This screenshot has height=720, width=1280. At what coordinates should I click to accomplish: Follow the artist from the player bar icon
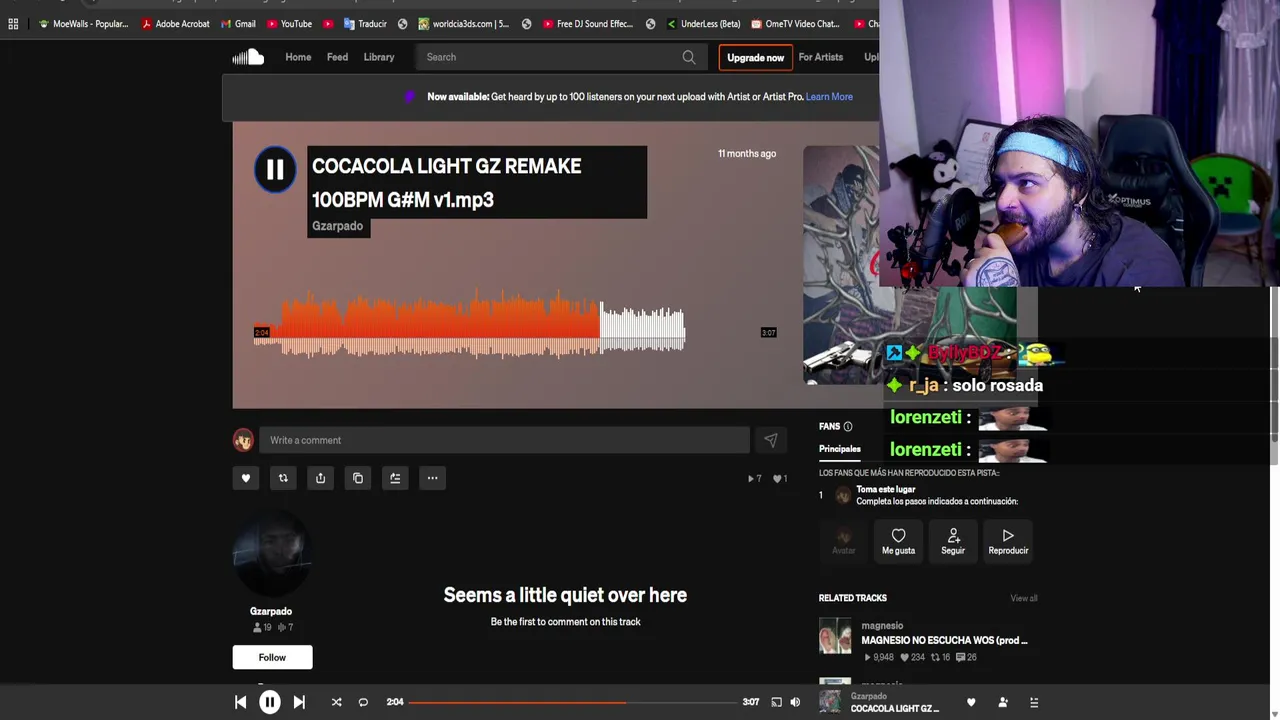[x=1003, y=702]
